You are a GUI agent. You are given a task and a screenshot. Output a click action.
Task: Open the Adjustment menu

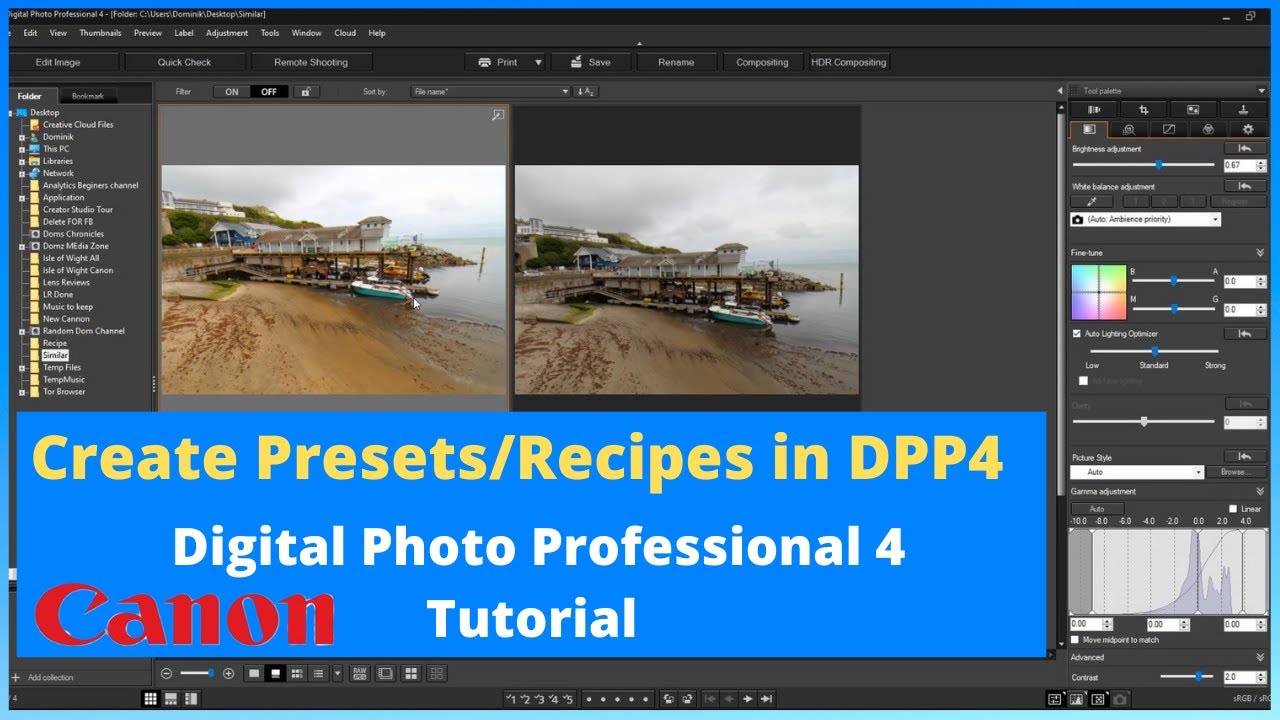[227, 33]
